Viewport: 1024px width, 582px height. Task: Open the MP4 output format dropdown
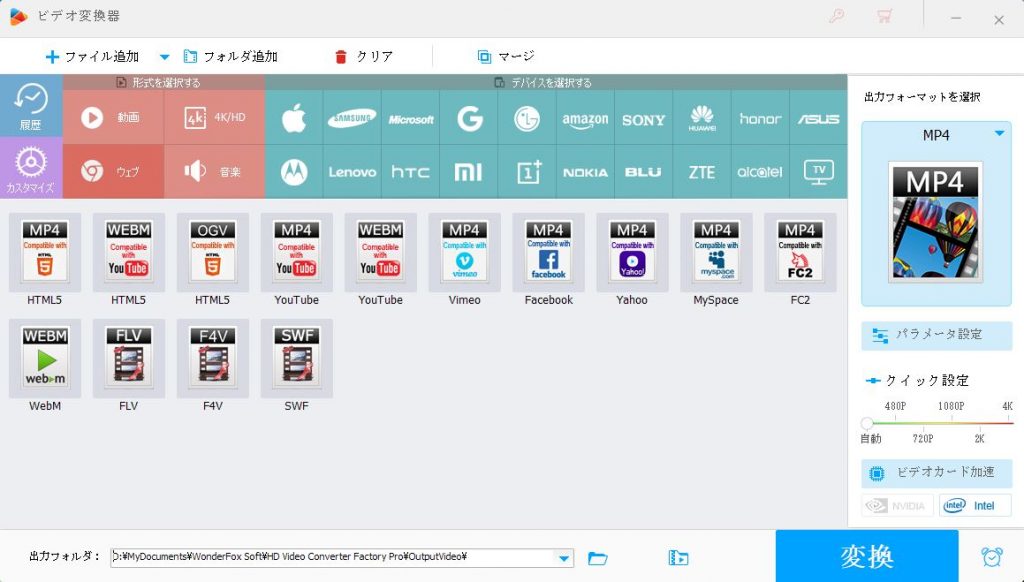(998, 134)
